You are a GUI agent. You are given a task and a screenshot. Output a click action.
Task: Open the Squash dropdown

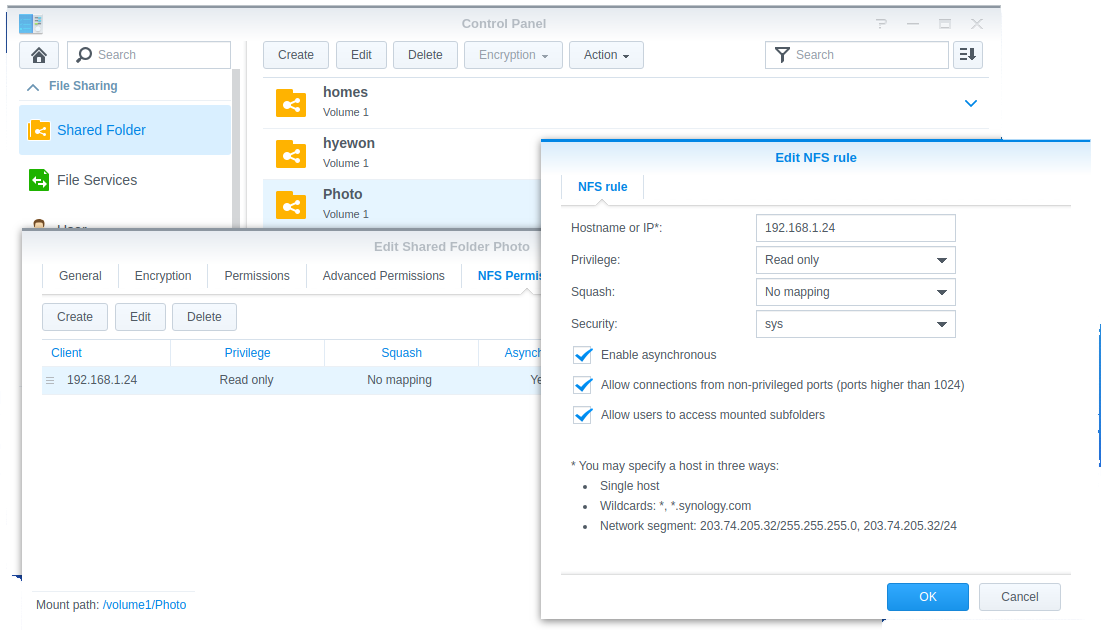click(x=855, y=292)
